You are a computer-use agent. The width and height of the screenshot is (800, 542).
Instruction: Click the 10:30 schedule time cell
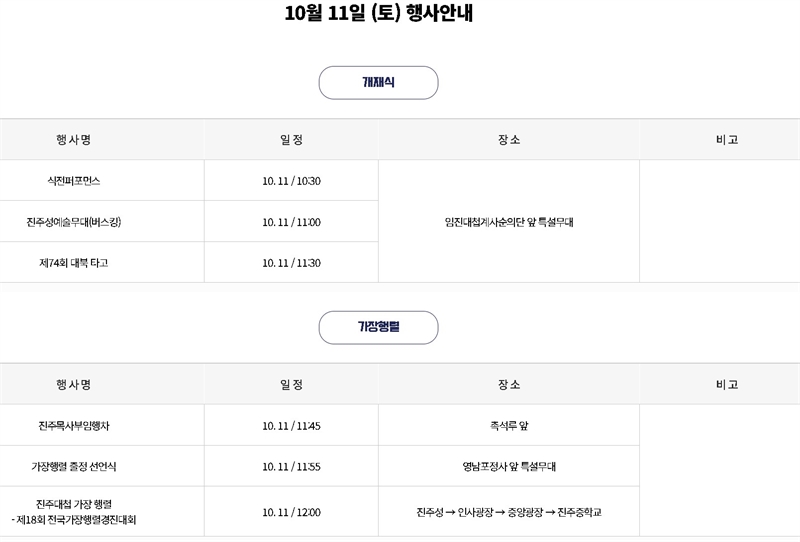click(x=291, y=181)
